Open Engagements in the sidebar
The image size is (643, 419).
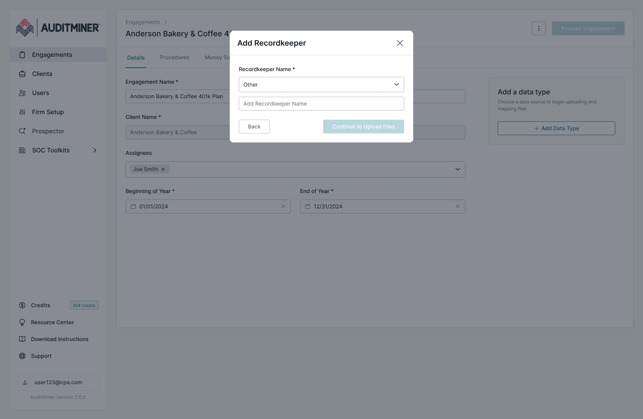[x=52, y=55]
